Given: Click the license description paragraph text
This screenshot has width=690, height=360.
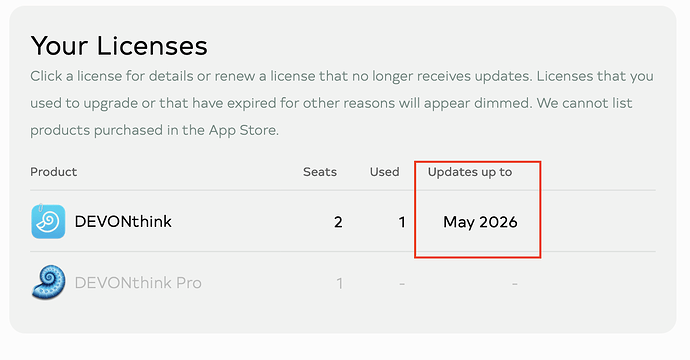Looking at the screenshot, I should pyautogui.click(x=342, y=103).
